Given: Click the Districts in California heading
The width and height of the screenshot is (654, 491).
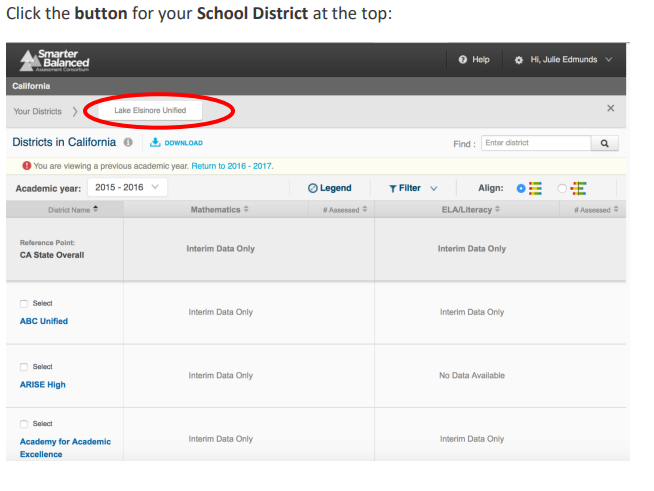Looking at the screenshot, I should pyautogui.click(x=64, y=142).
